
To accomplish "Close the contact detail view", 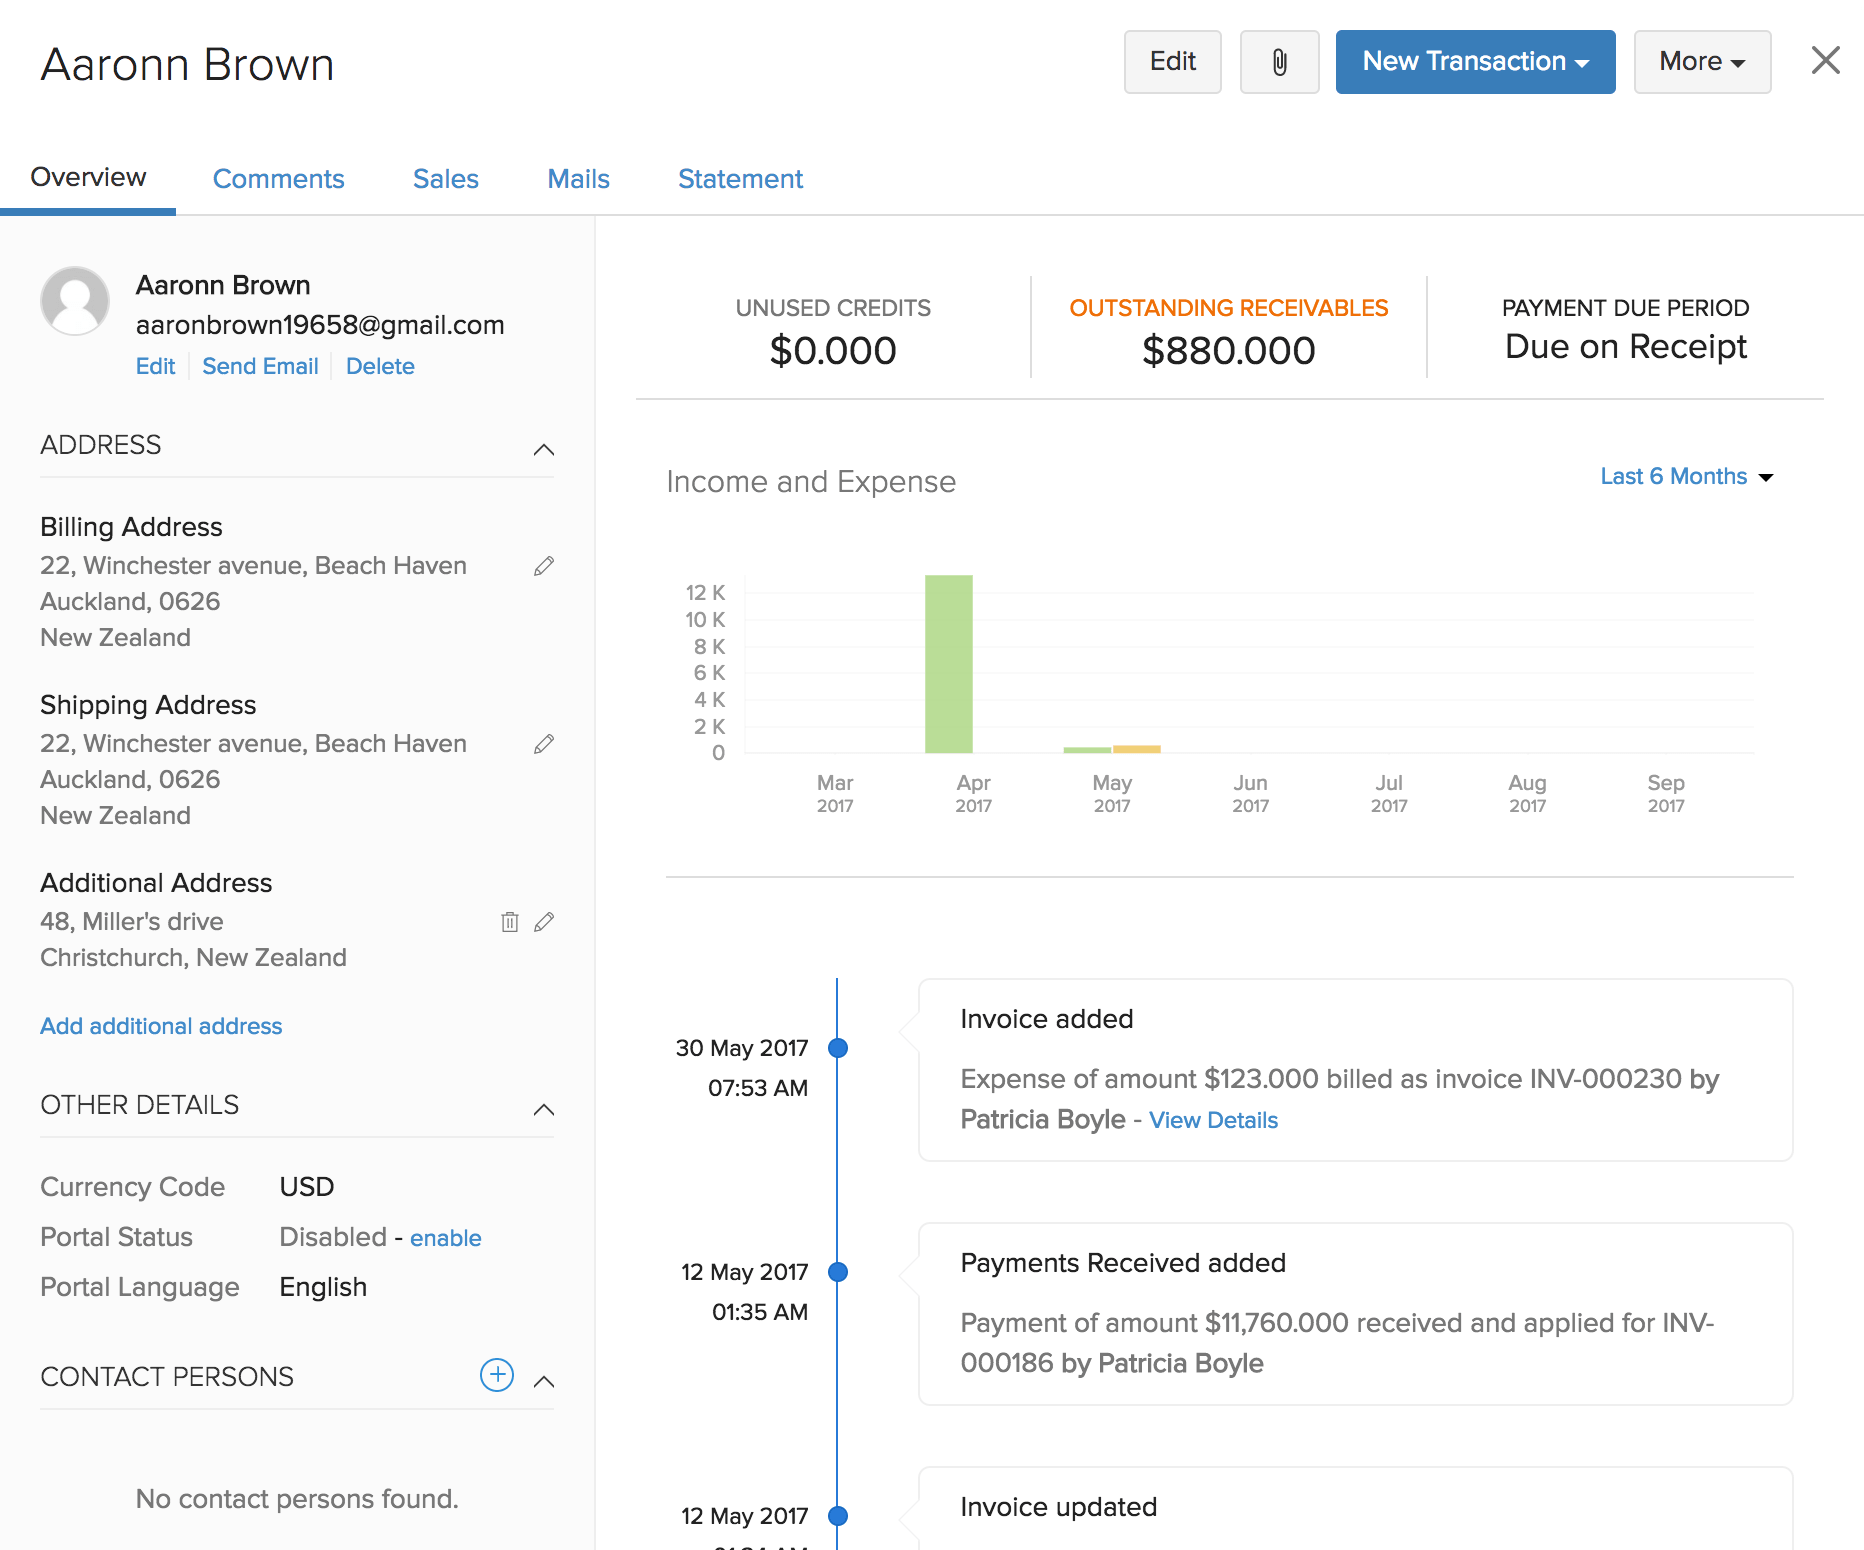I will 1826,60.
